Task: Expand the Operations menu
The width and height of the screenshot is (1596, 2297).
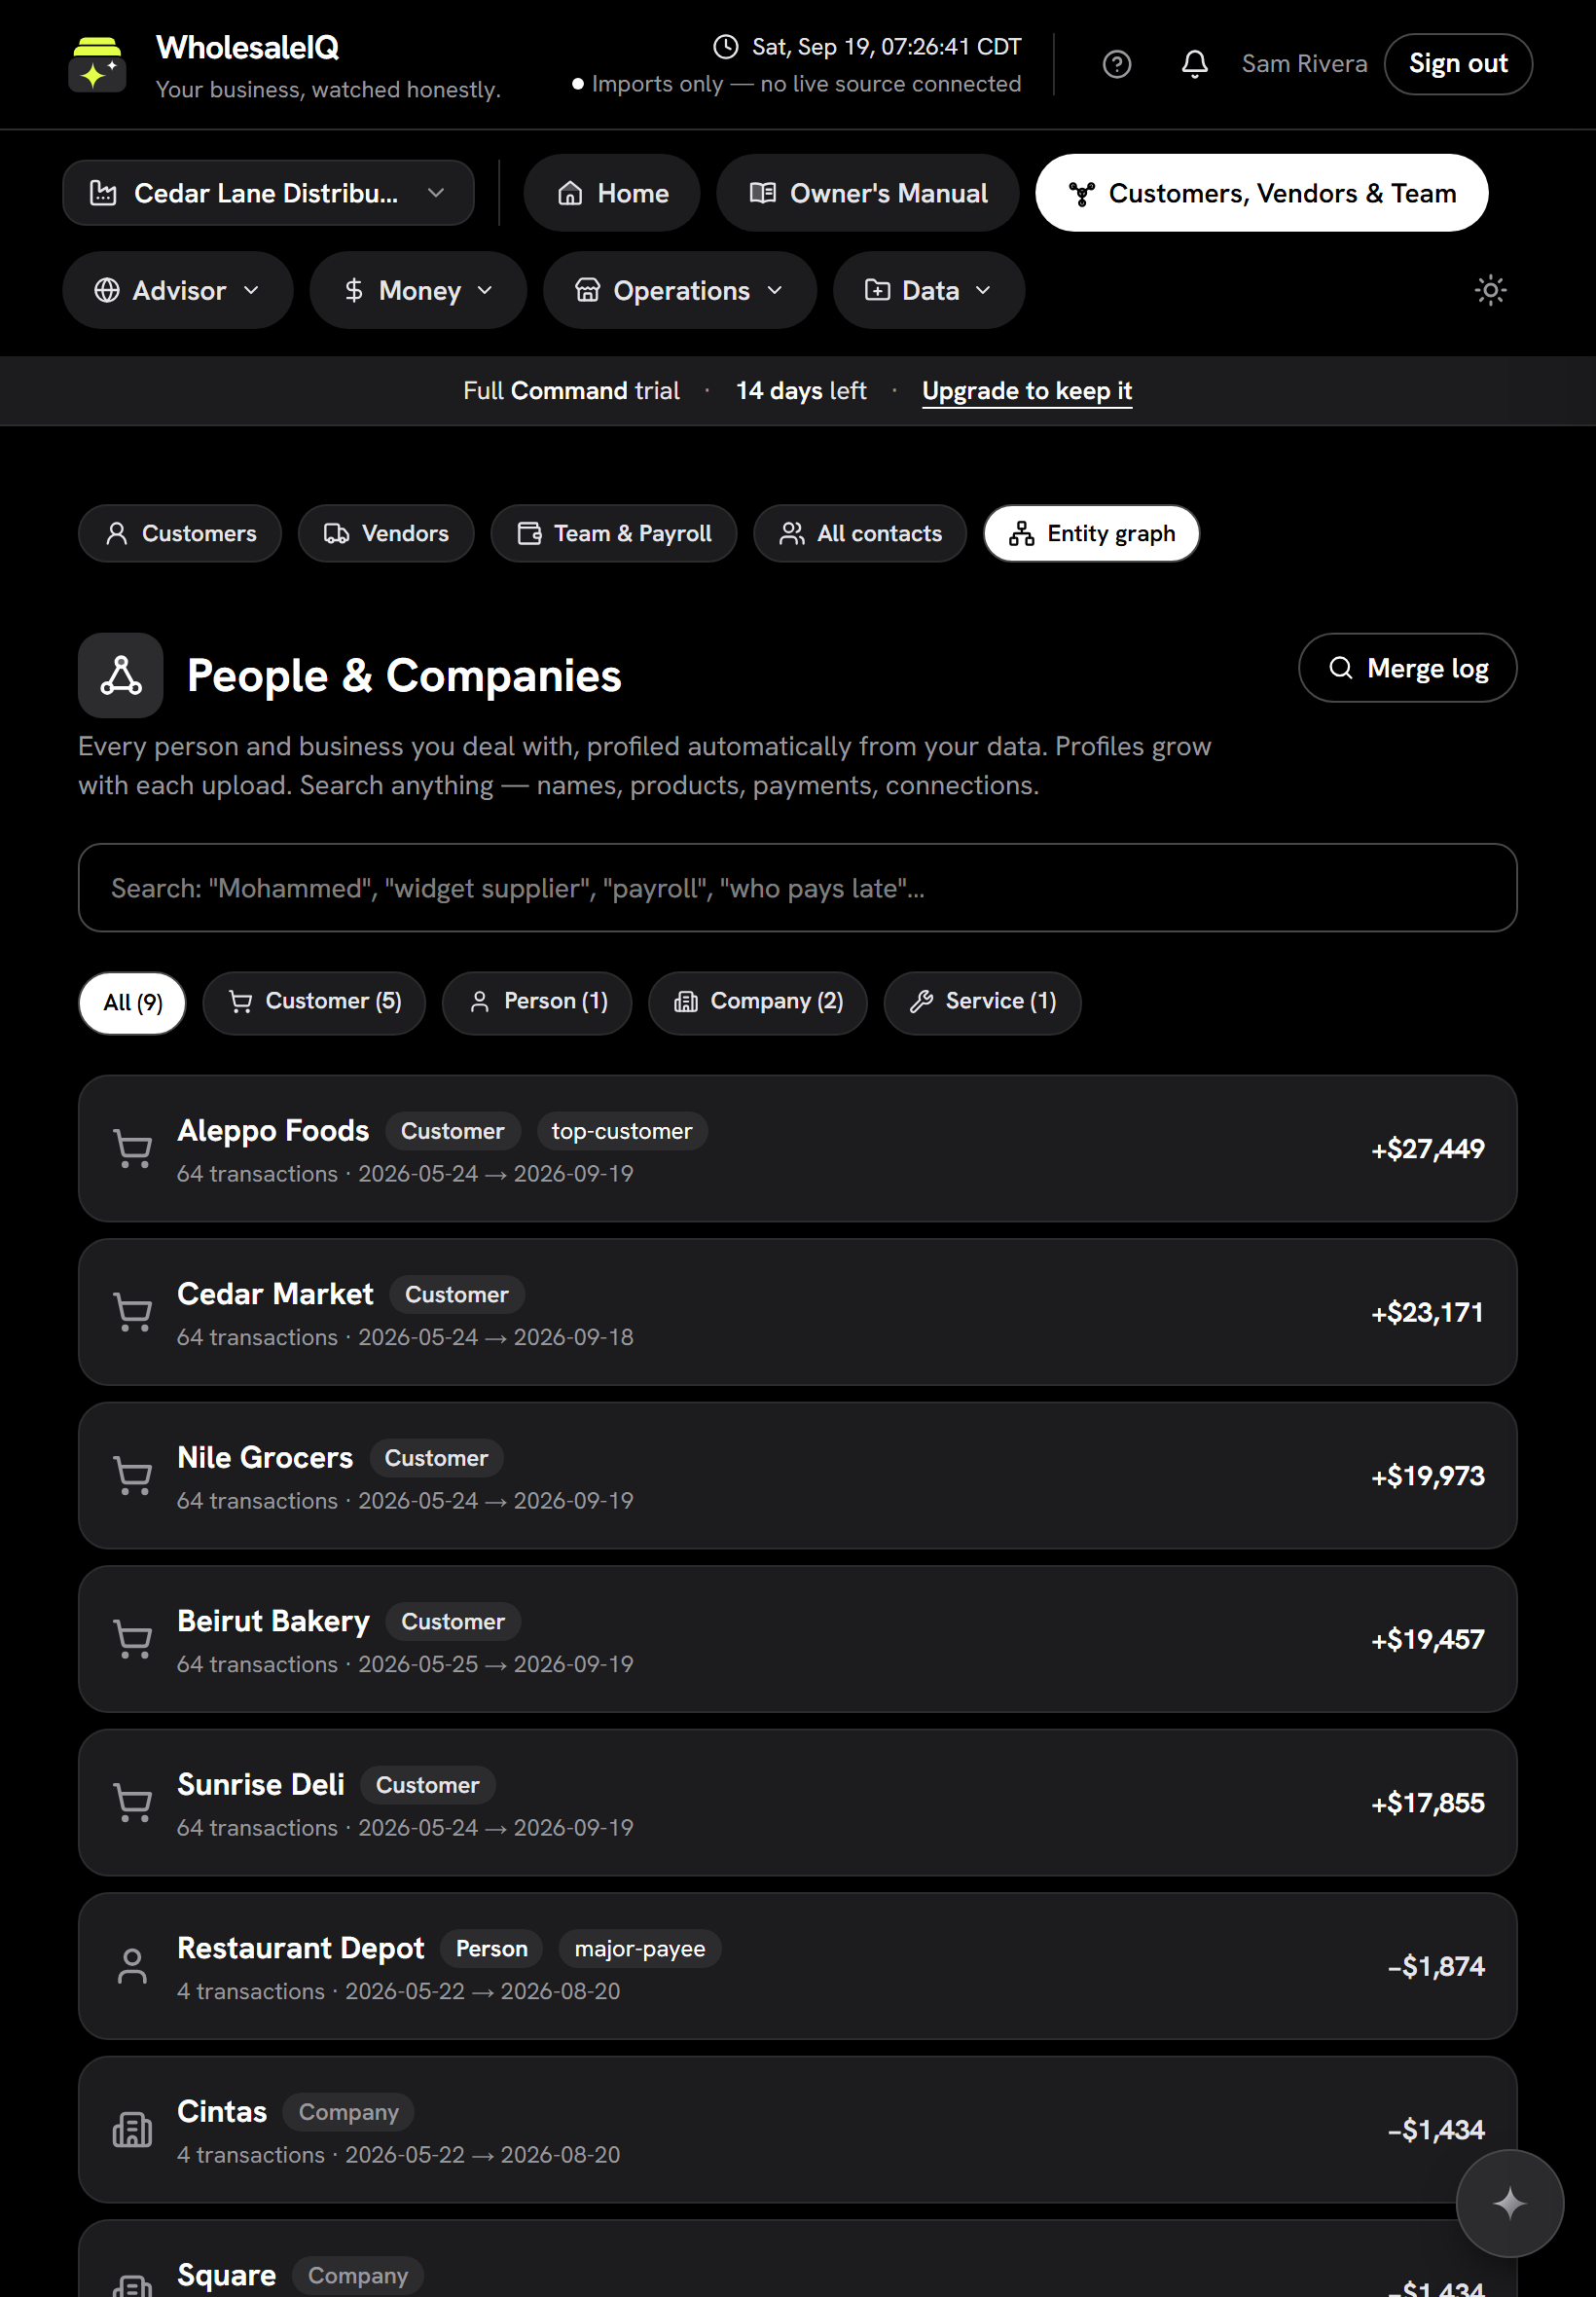Action: (679, 290)
